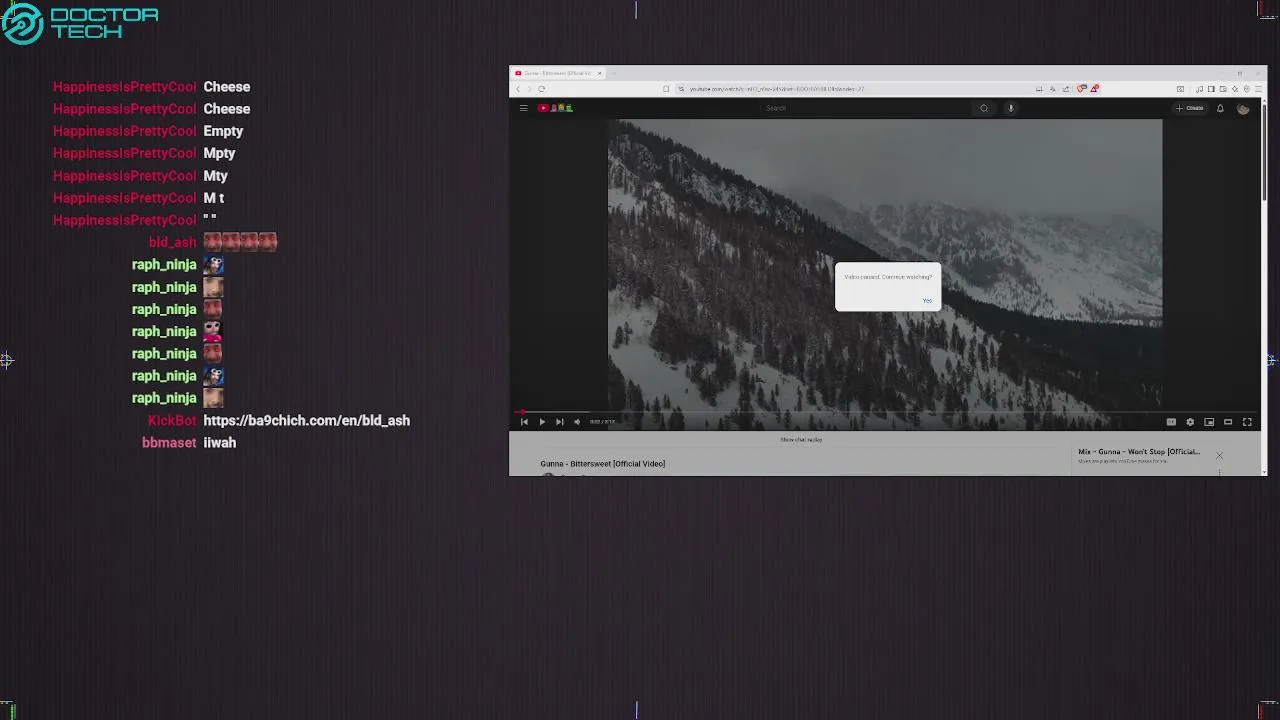Open a new browser tab

click(615, 73)
